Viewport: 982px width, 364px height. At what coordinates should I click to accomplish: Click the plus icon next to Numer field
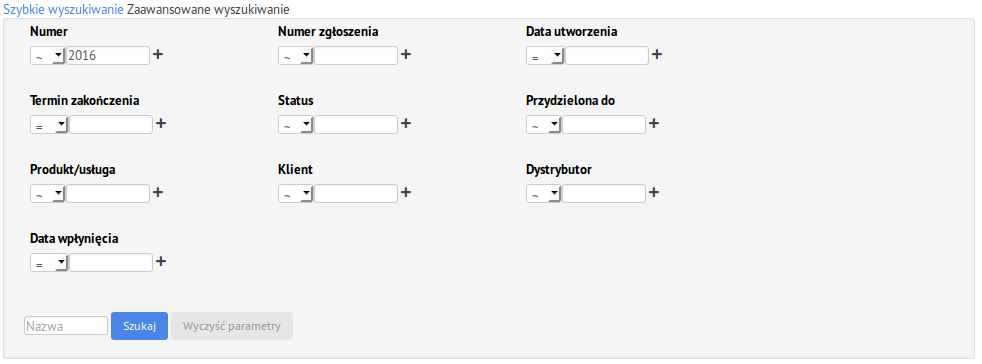[x=158, y=55]
